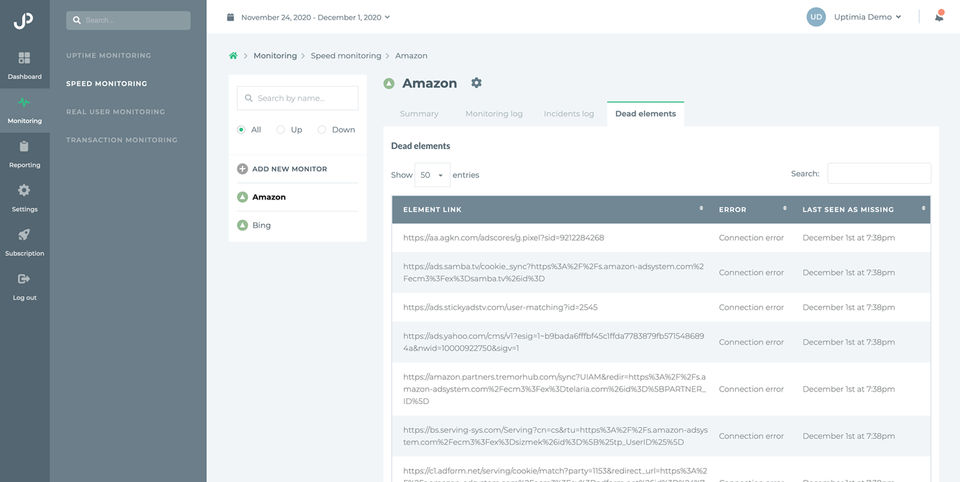Click the notification bell icon
960x482 pixels.
tap(939, 16)
